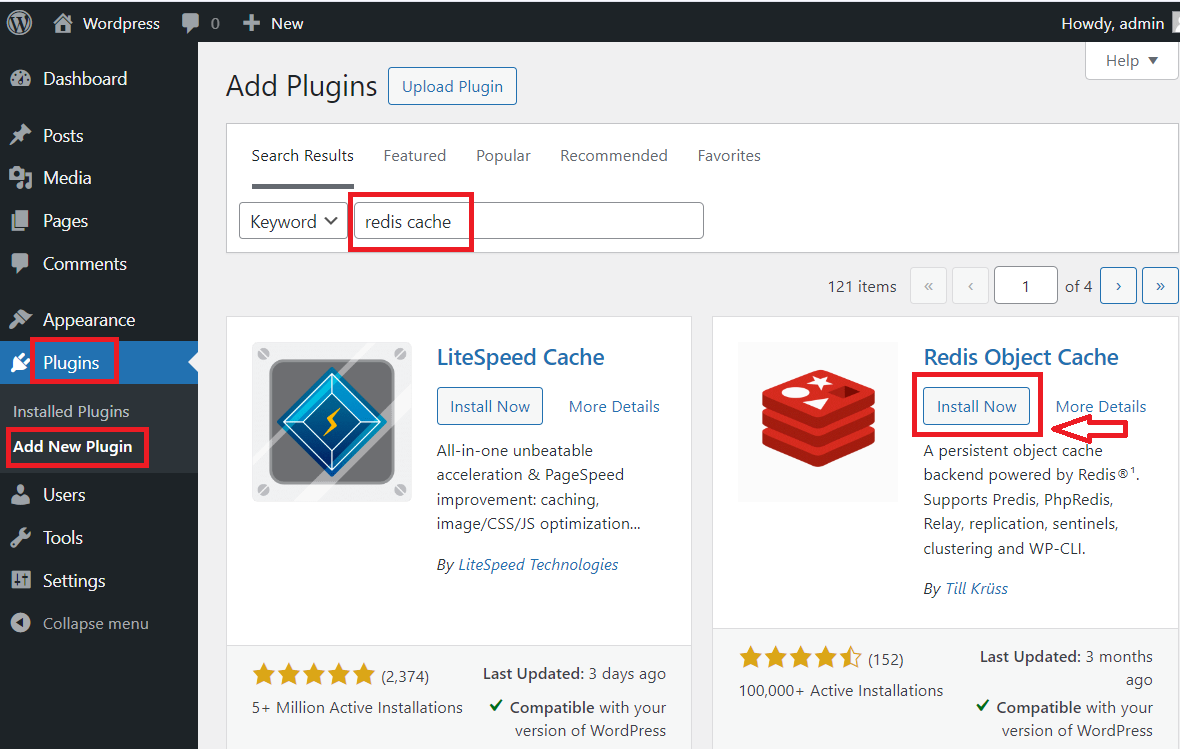Click the Tools wrench icon
The image size is (1180, 749).
tap(20, 537)
